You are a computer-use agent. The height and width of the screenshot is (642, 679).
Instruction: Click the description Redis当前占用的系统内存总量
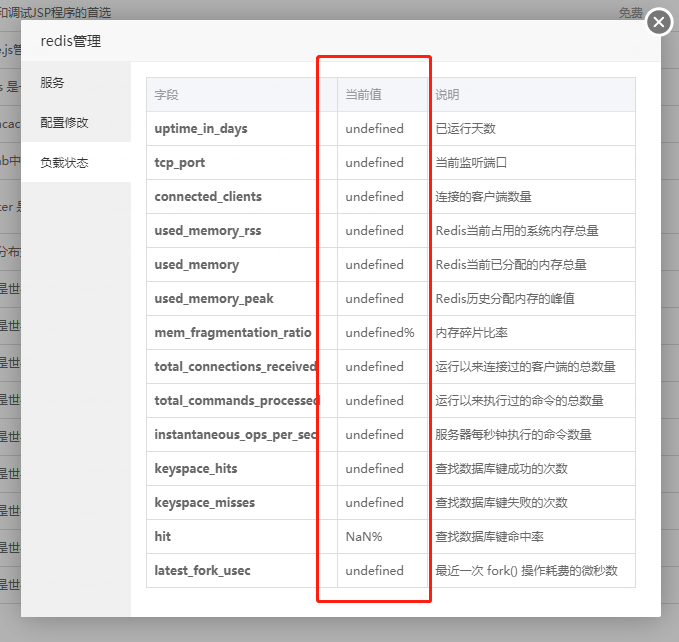[x=517, y=231]
